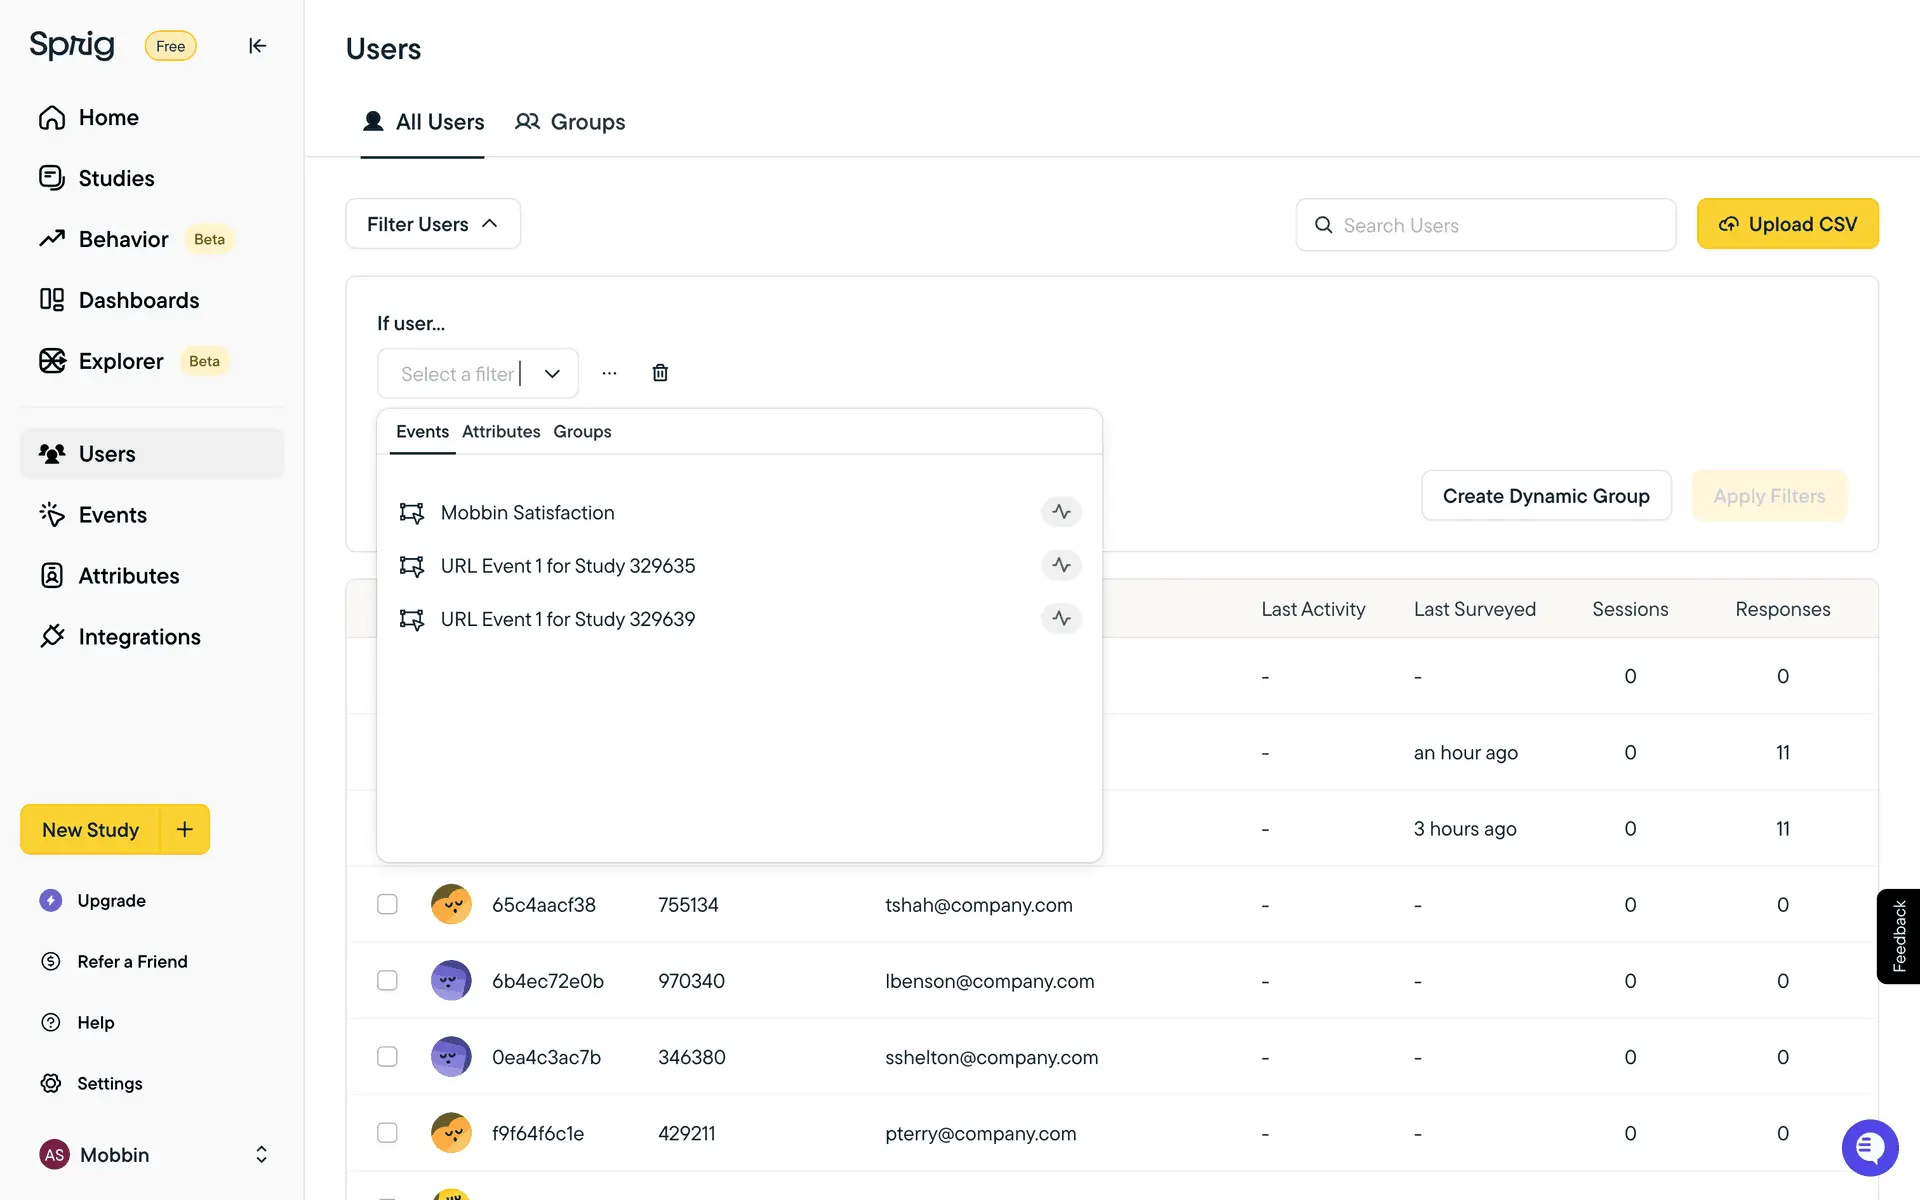The image size is (1920, 1200).
Task: Check the box for tshah@company.com row
Action: [x=387, y=905]
